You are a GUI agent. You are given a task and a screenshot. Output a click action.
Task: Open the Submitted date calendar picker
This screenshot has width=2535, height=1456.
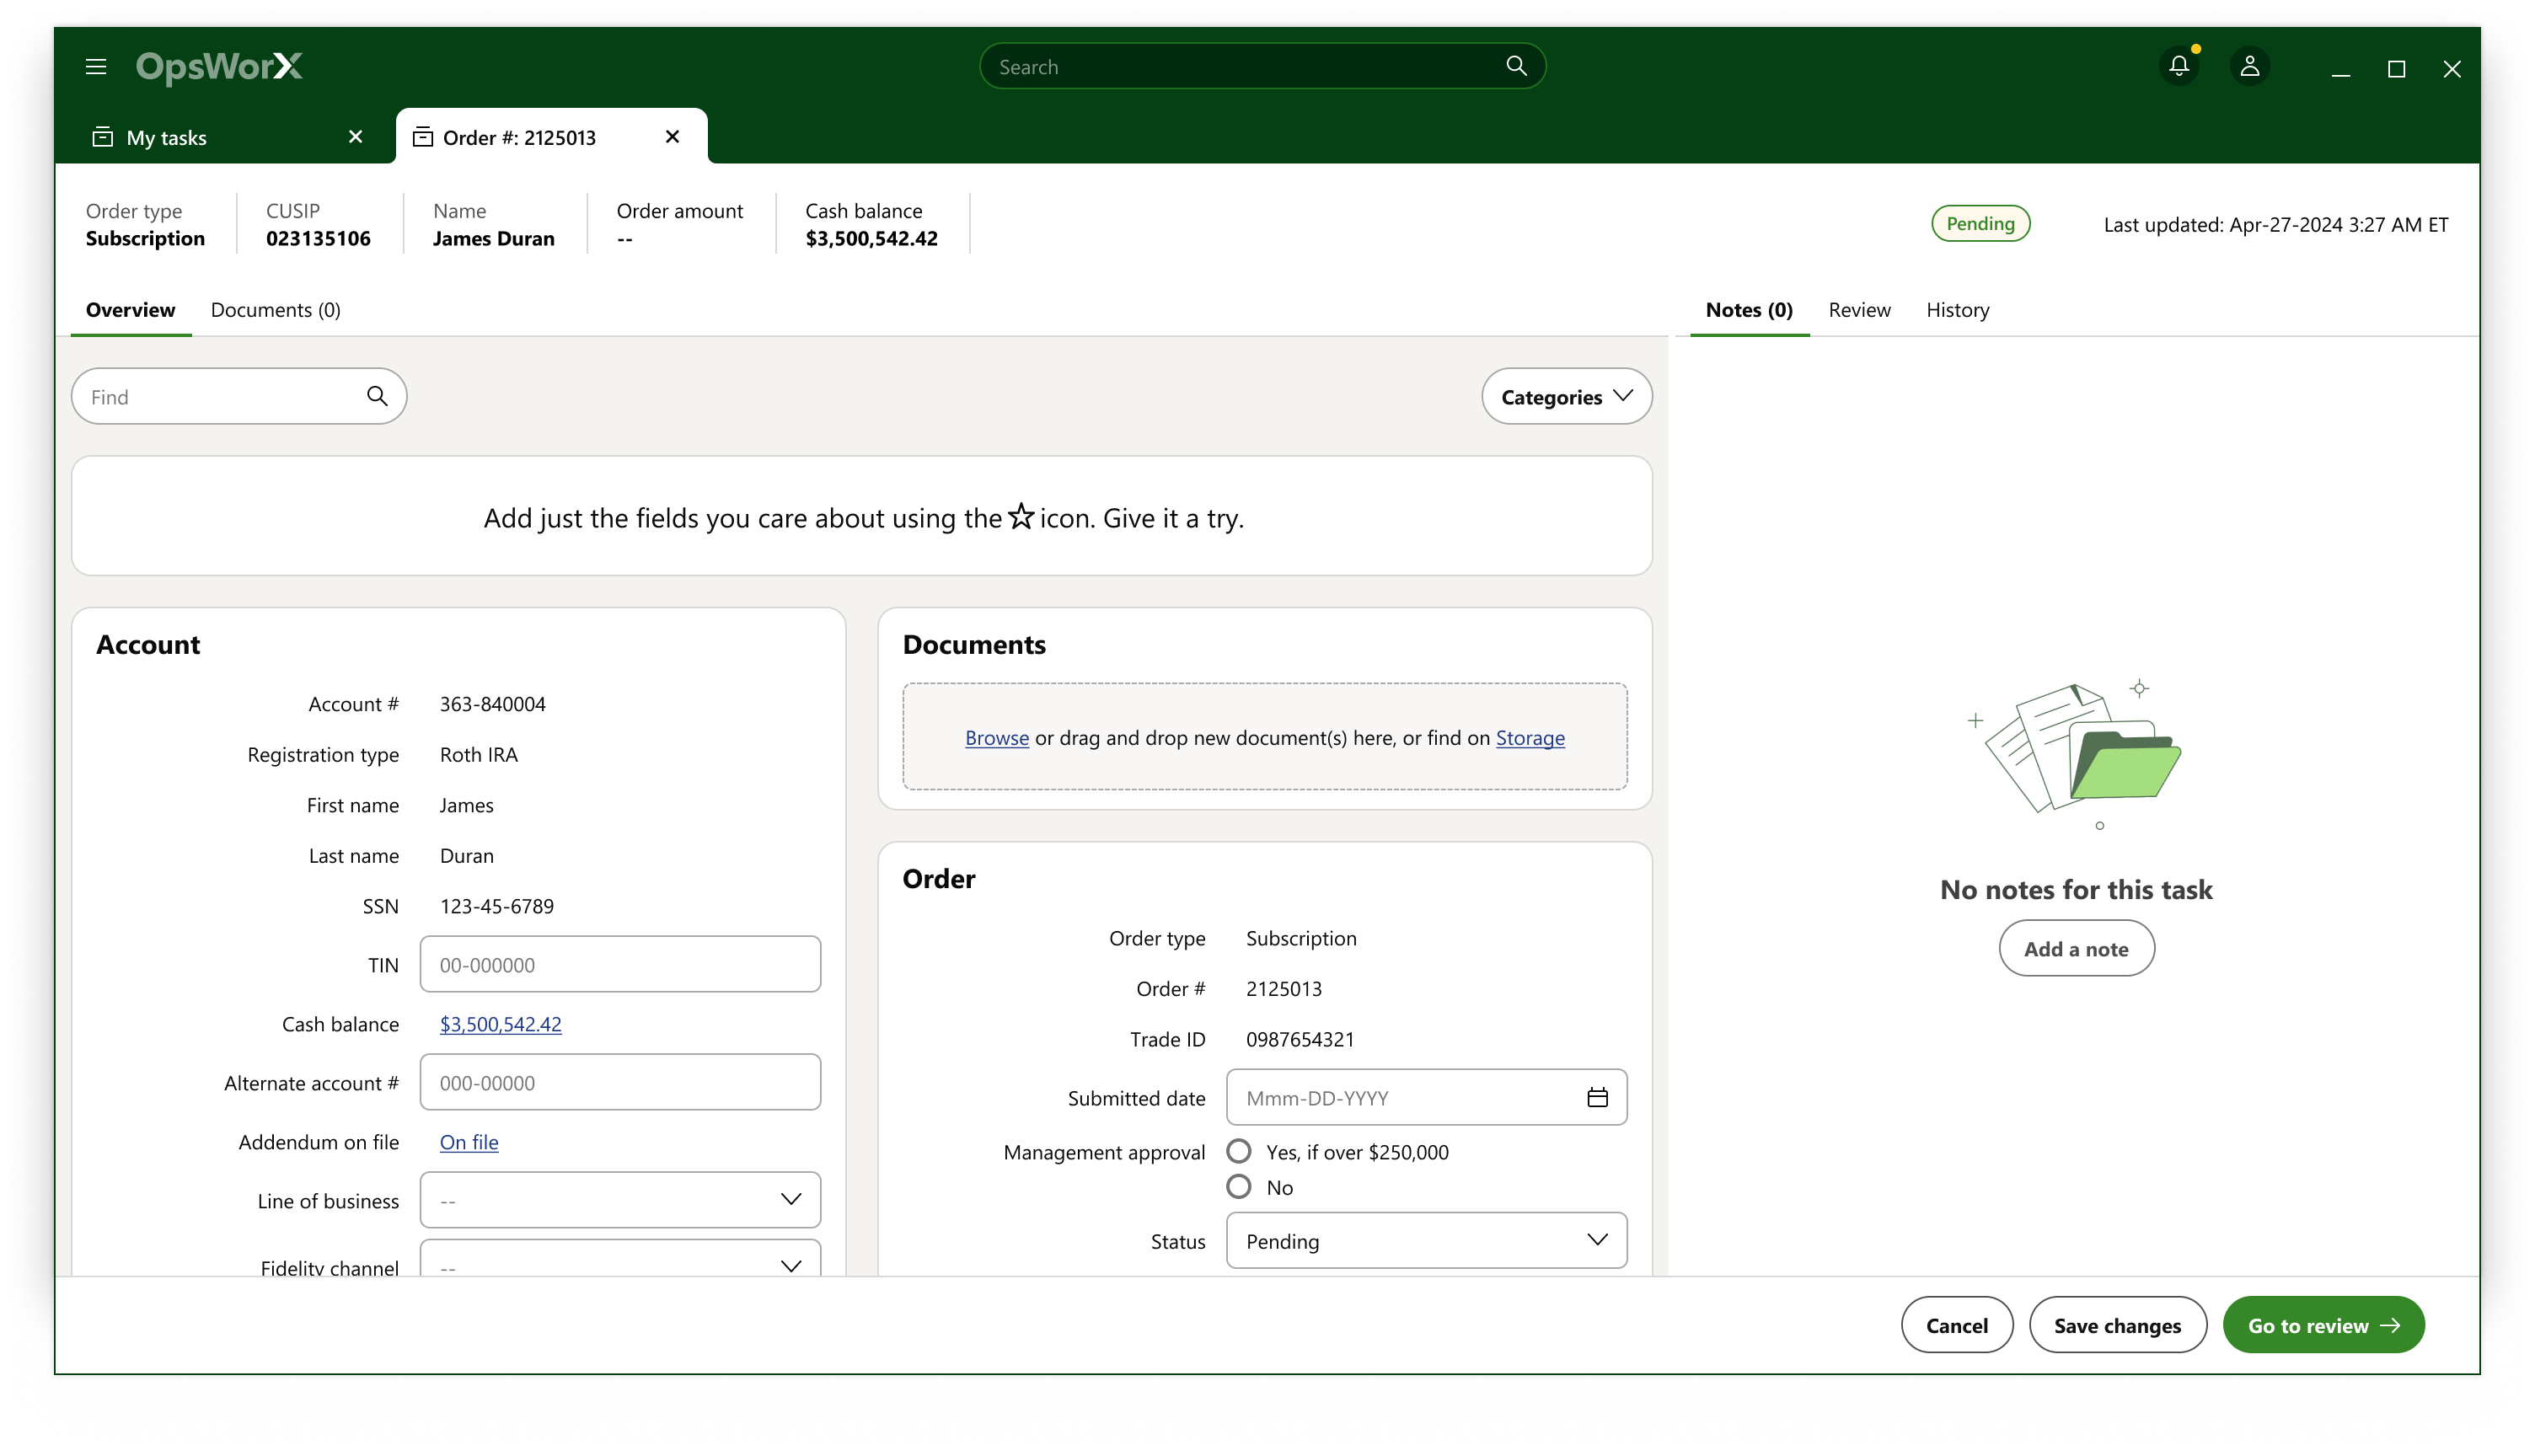pos(1597,1098)
